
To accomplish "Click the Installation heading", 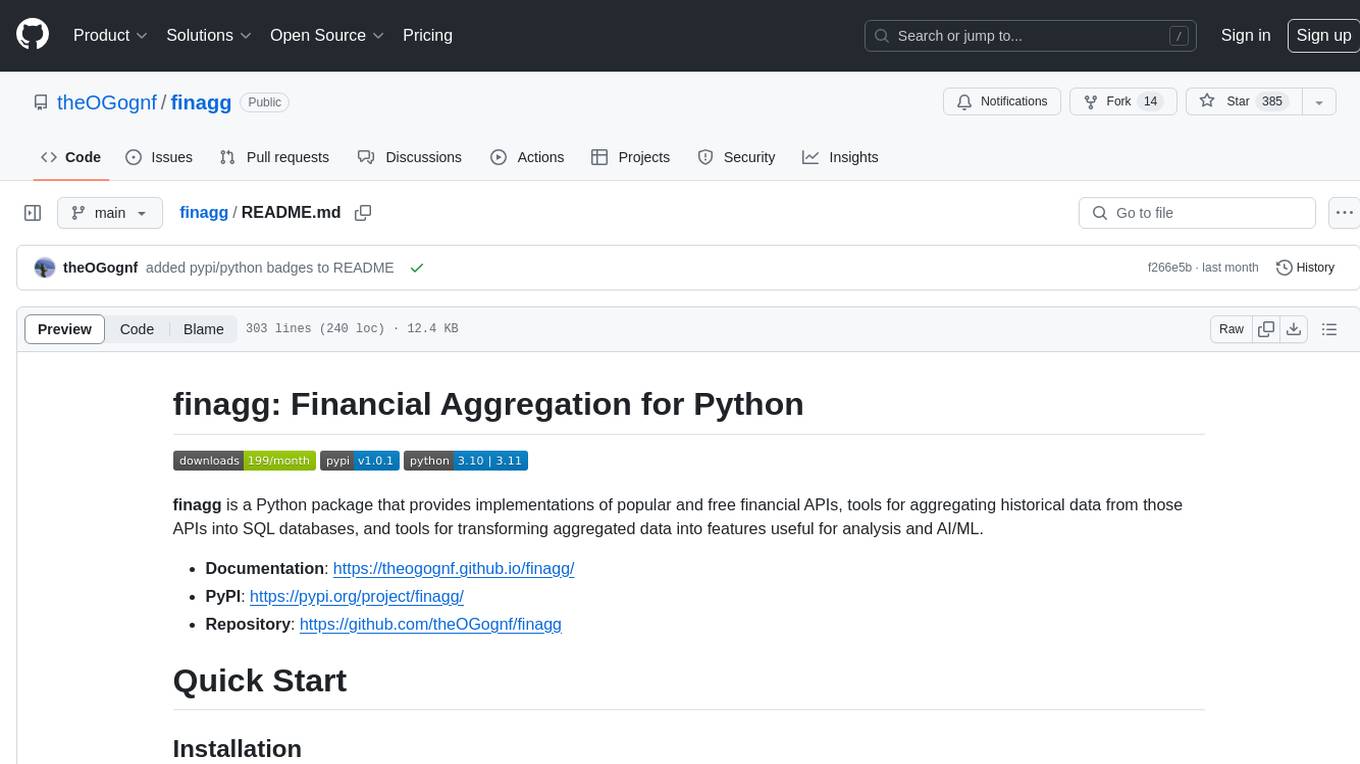I will point(237,749).
